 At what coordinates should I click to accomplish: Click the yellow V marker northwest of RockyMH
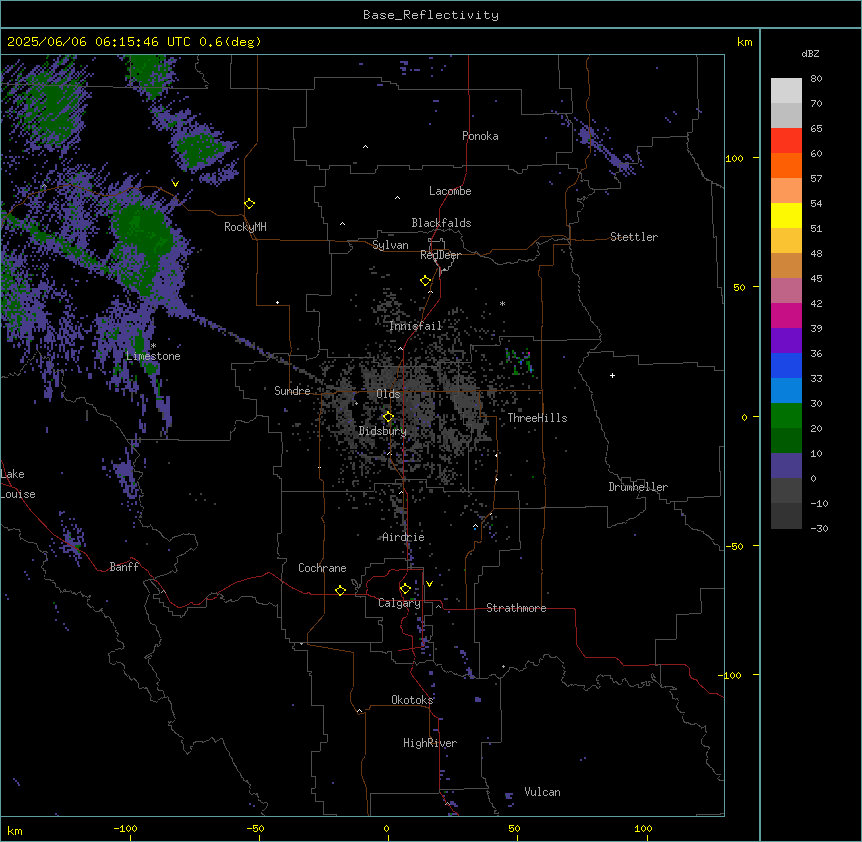pos(175,184)
